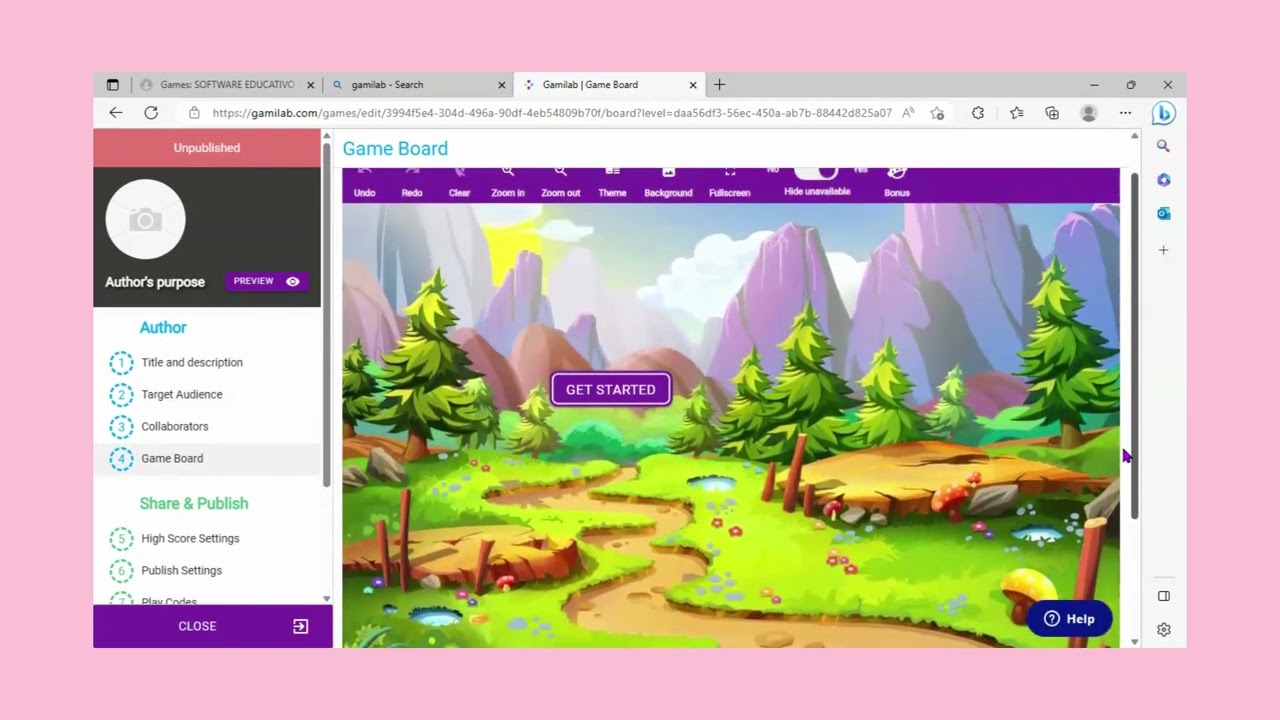
Task: Toggle the Edge sidebar panel icon
Action: [x=1163, y=596]
